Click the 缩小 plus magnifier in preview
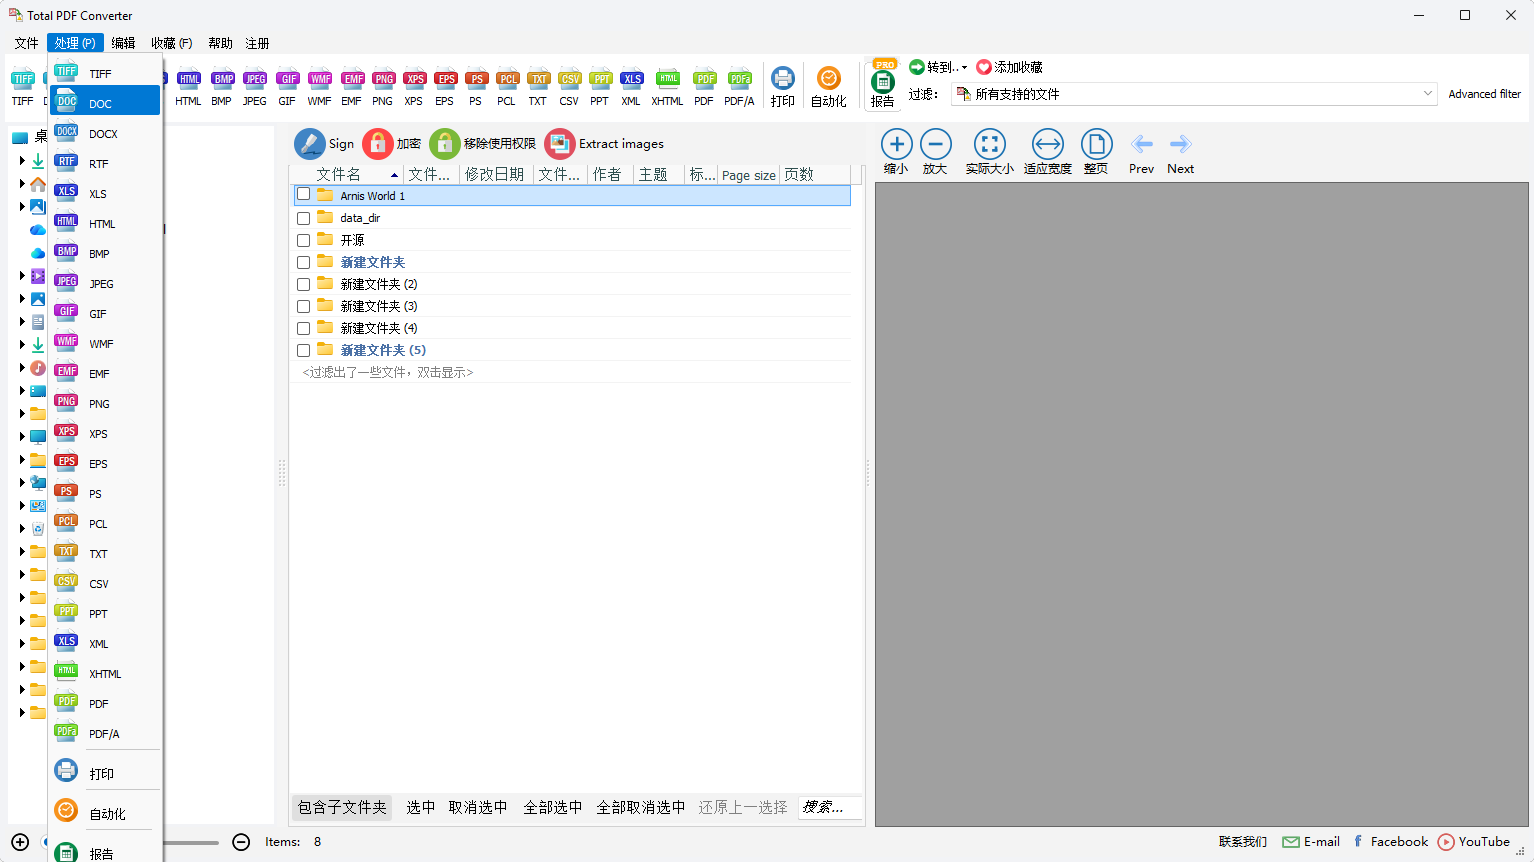 point(896,144)
